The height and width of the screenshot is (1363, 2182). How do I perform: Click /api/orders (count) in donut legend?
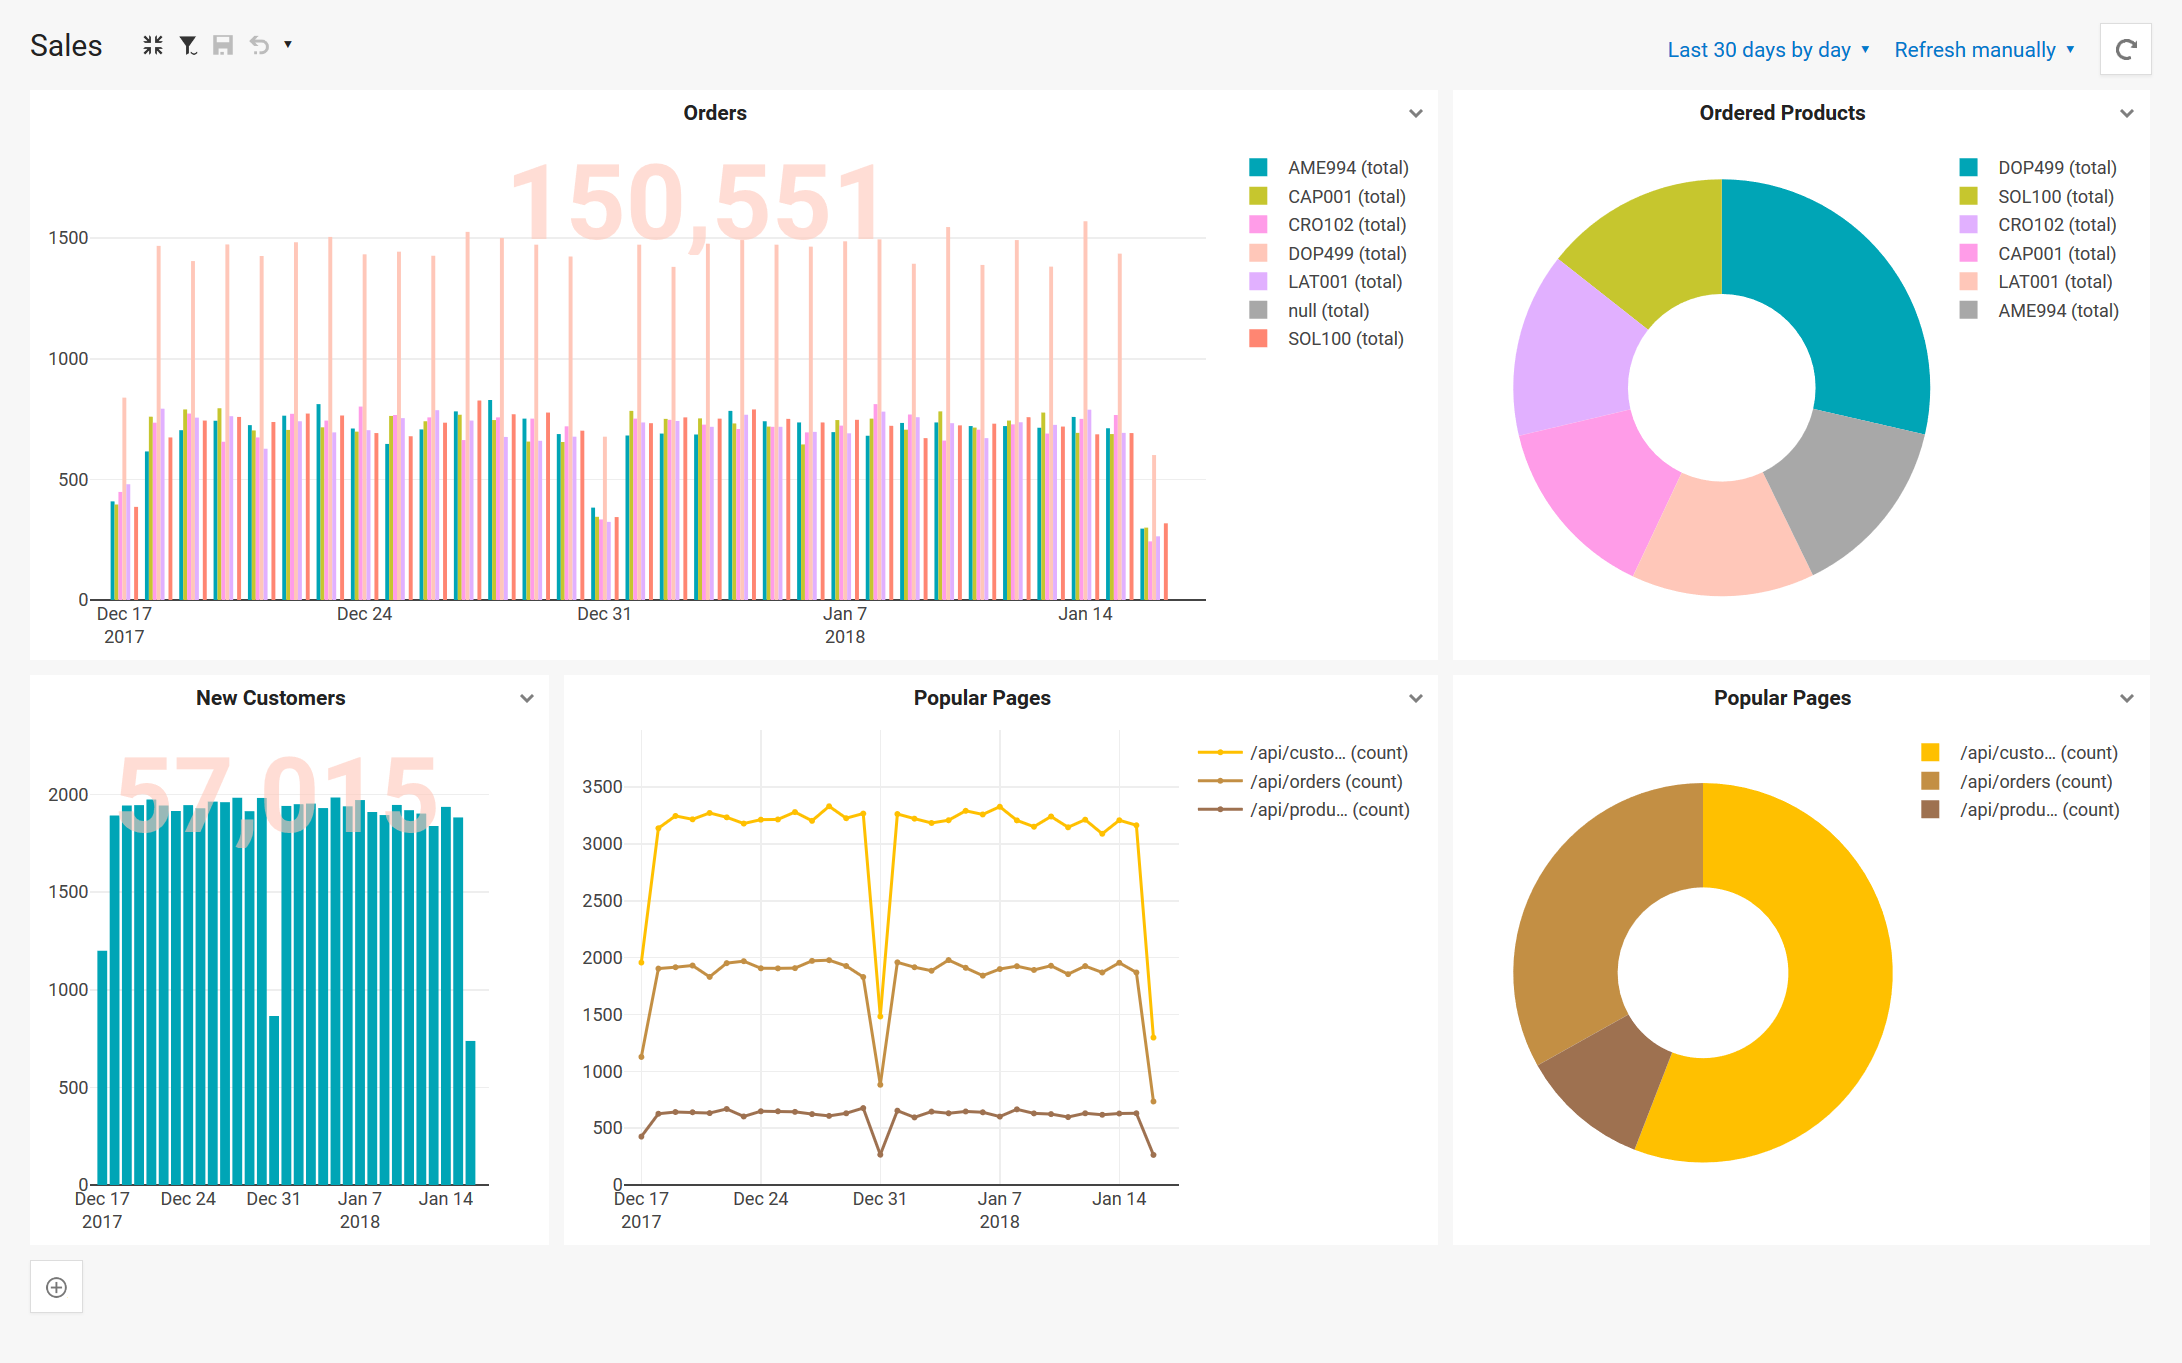(x=2017, y=782)
